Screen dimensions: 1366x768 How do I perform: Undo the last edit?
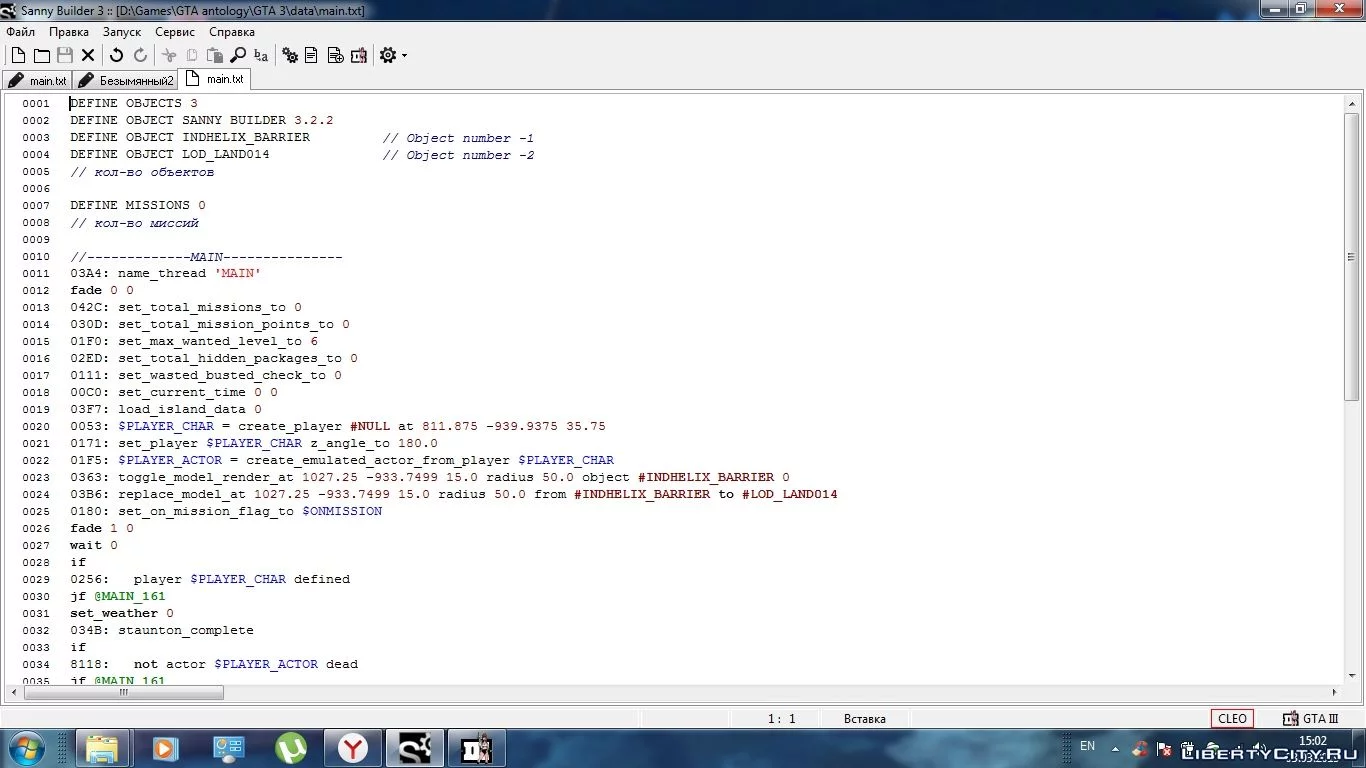pyautogui.click(x=116, y=56)
